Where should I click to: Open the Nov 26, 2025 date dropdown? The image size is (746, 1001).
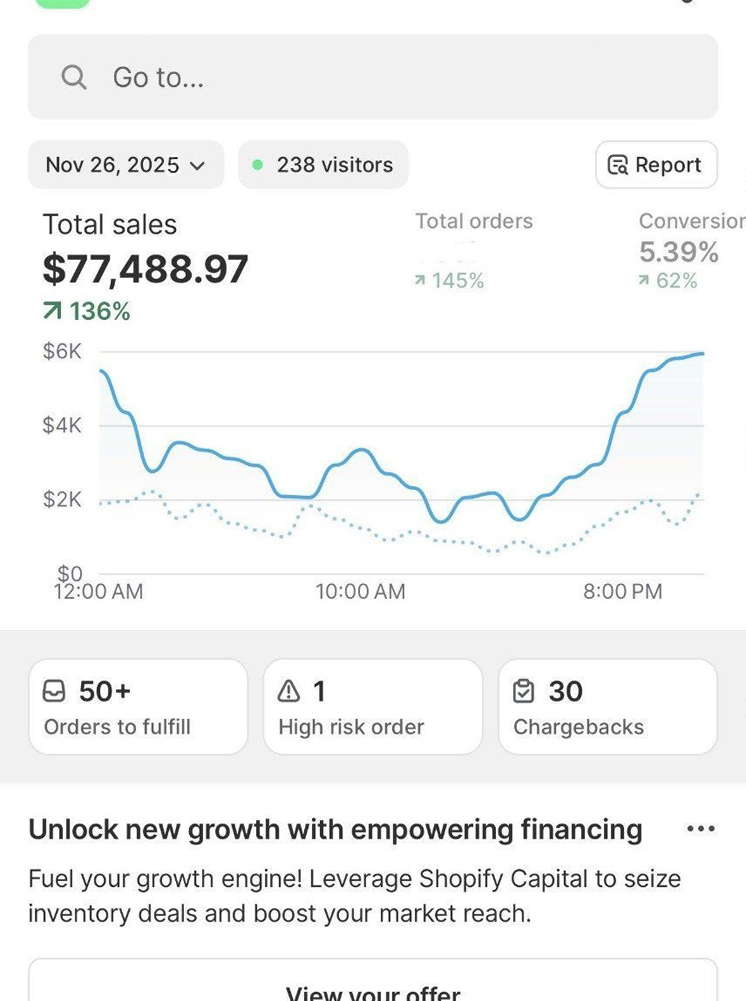(x=125, y=165)
